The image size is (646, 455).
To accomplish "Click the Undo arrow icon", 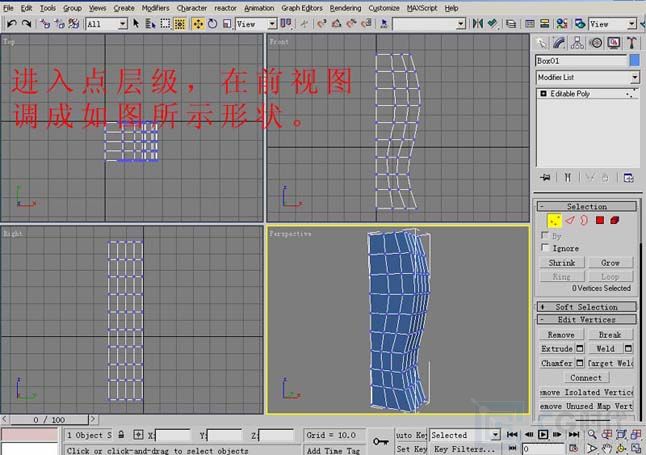I will [x=12, y=24].
